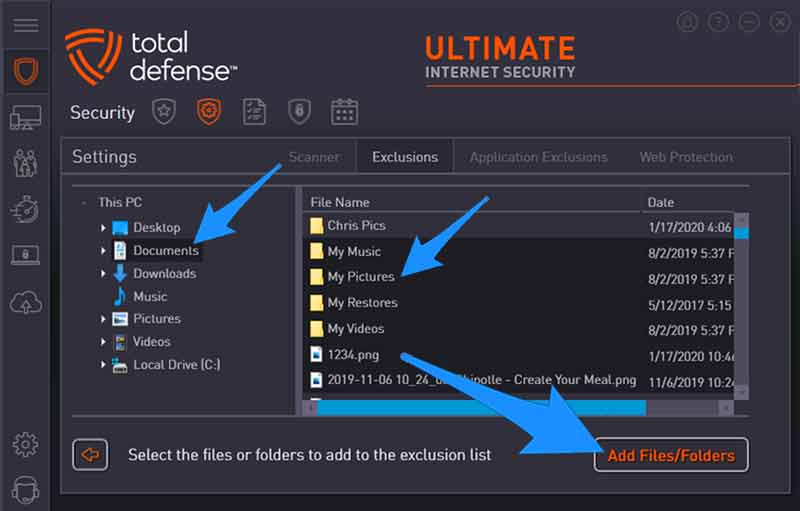Click the calendar scheduled scan icon
Screen dimensions: 800x511
tap(344, 112)
